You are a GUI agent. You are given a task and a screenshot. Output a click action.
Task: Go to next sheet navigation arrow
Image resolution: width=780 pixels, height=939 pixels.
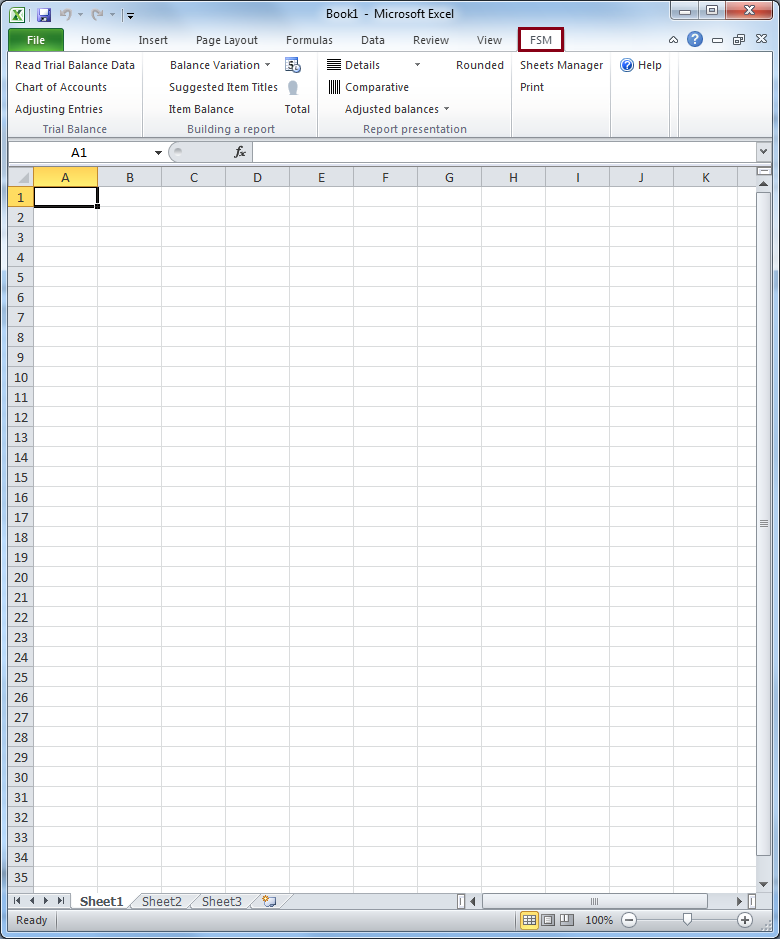pyautogui.click(x=46, y=901)
